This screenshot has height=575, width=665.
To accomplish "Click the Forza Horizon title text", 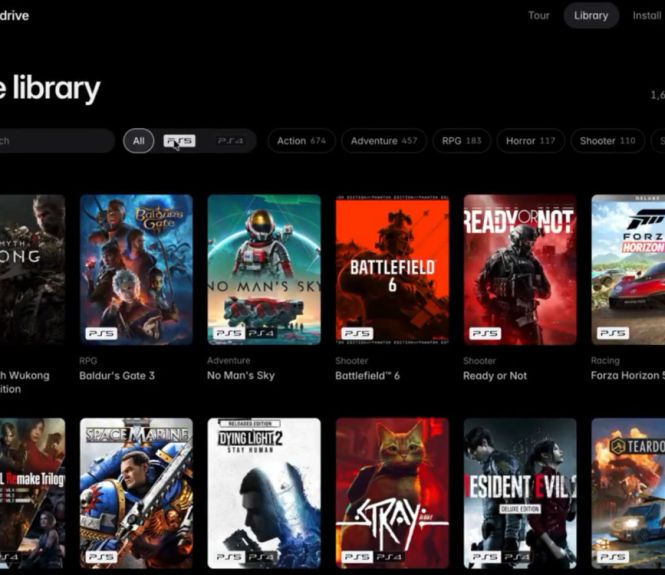I will (x=628, y=376).
